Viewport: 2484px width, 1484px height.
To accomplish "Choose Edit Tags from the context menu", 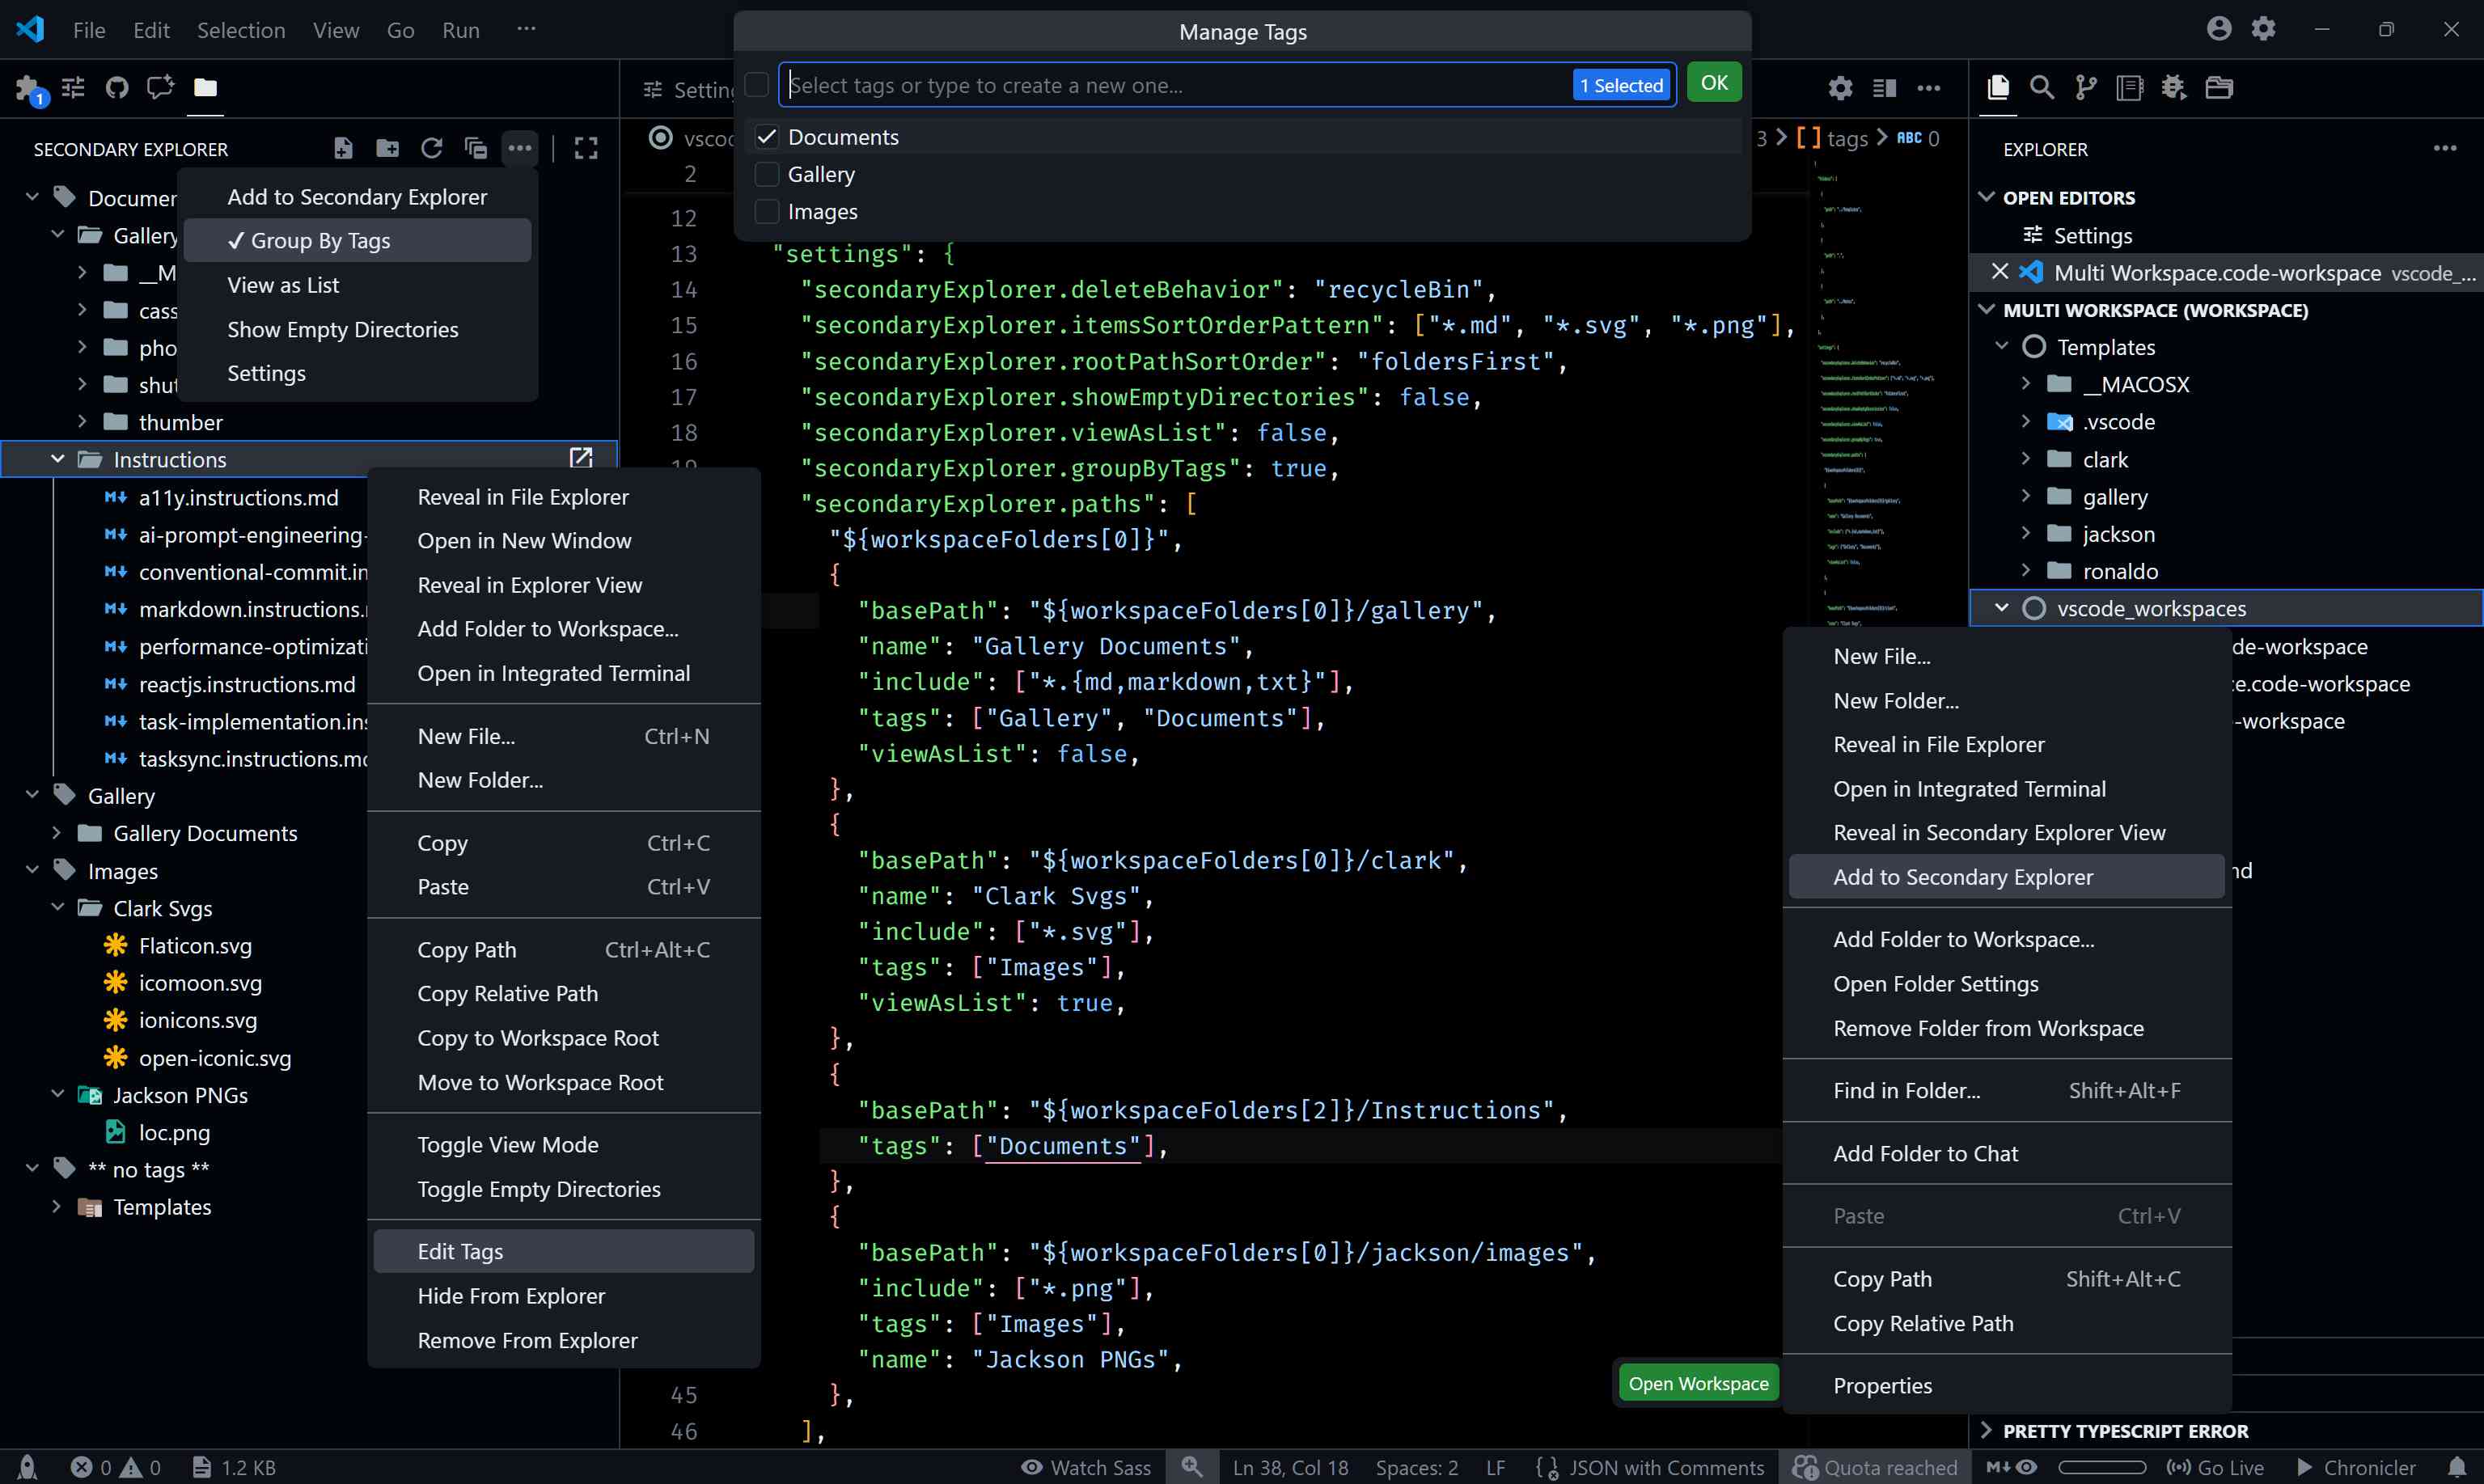I will point(460,1251).
